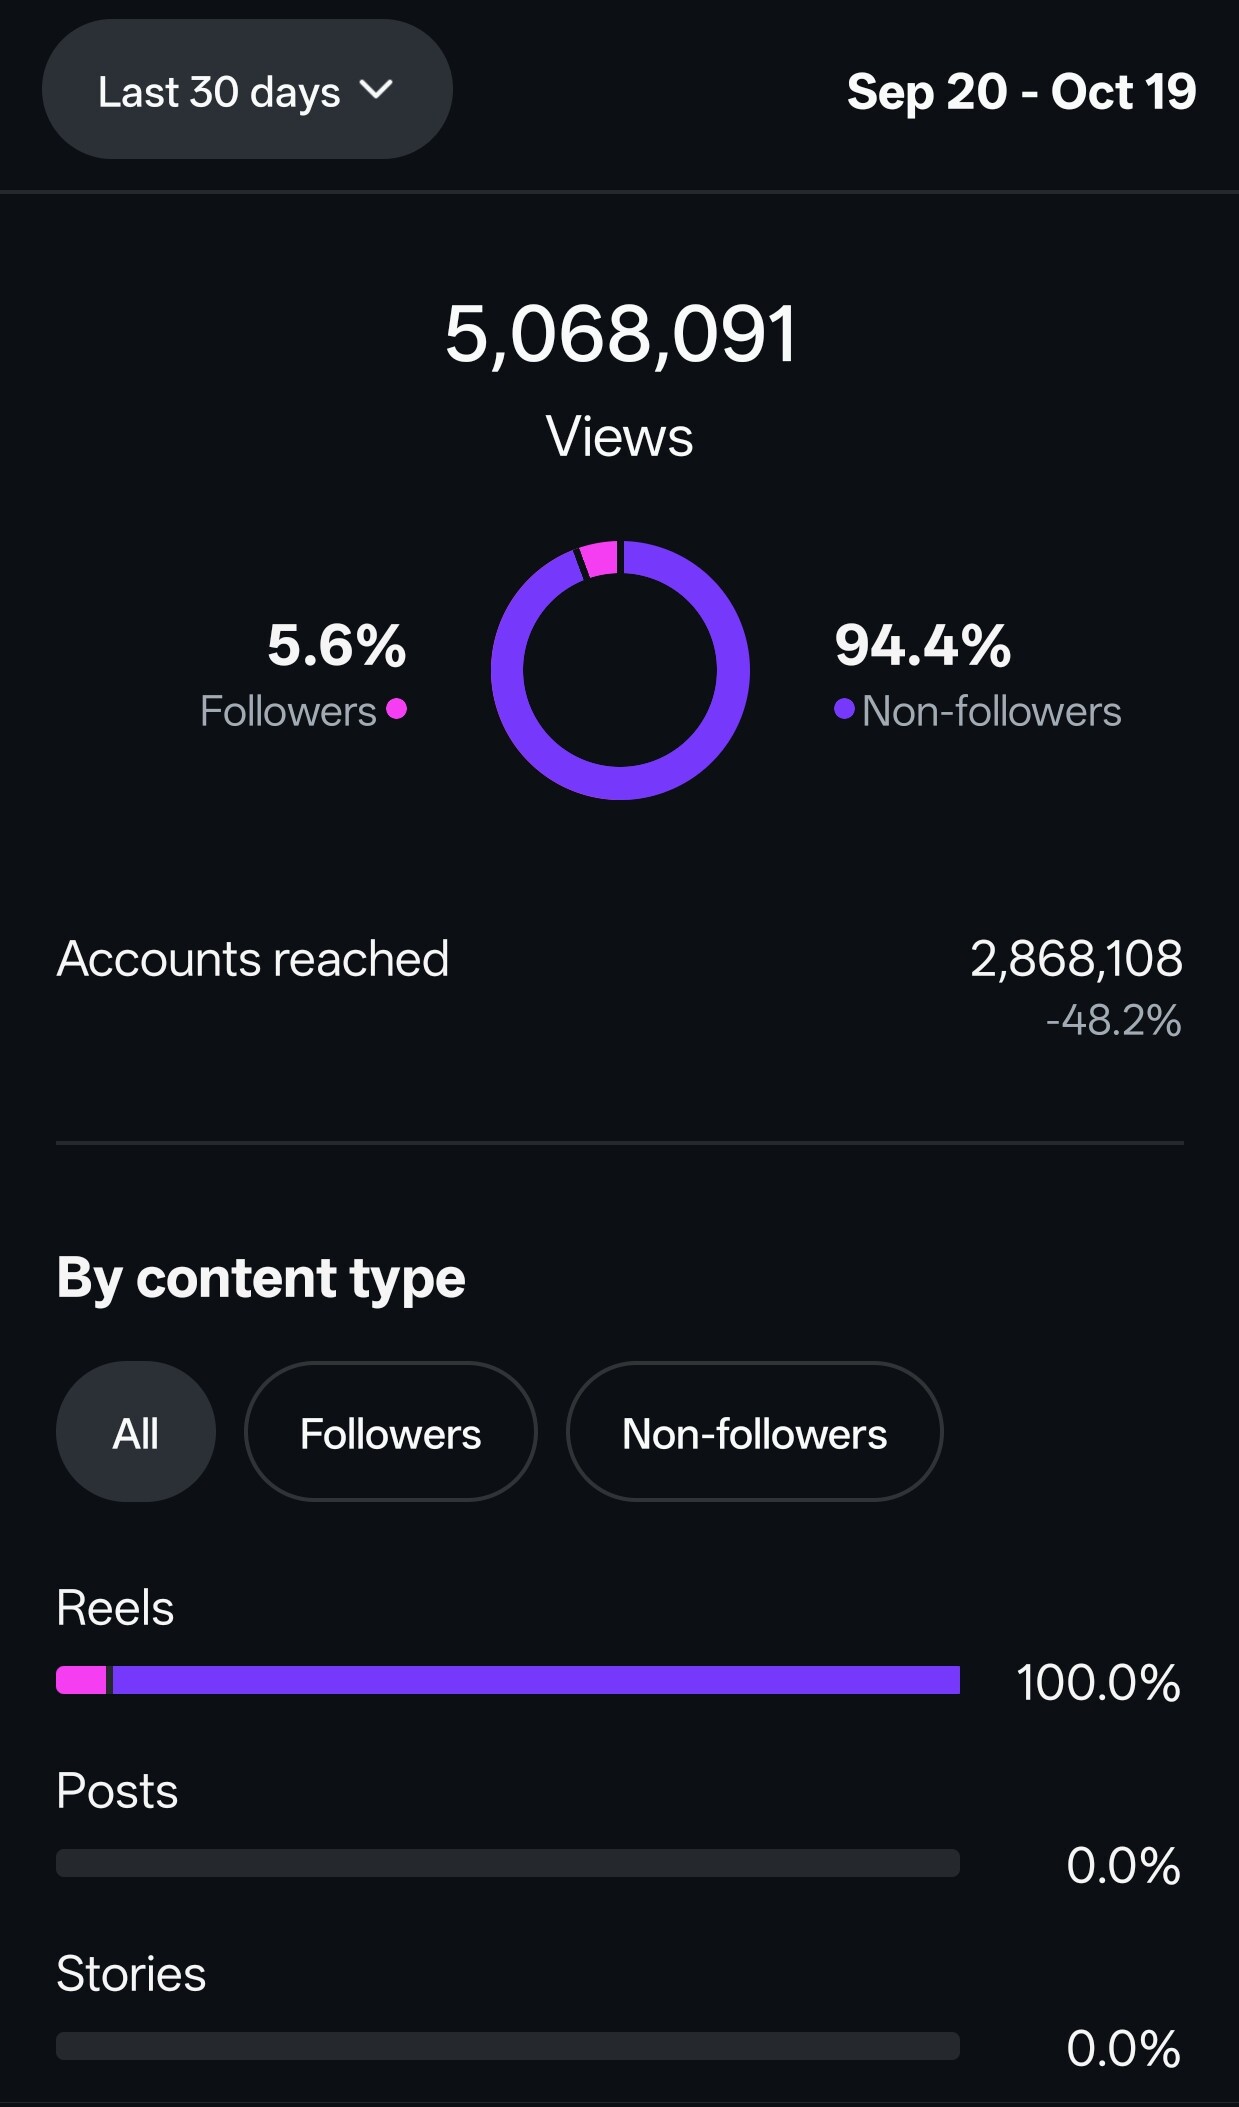Click the 94.4% Non-followers percentage
The height and width of the screenshot is (2107, 1239).
(x=923, y=645)
